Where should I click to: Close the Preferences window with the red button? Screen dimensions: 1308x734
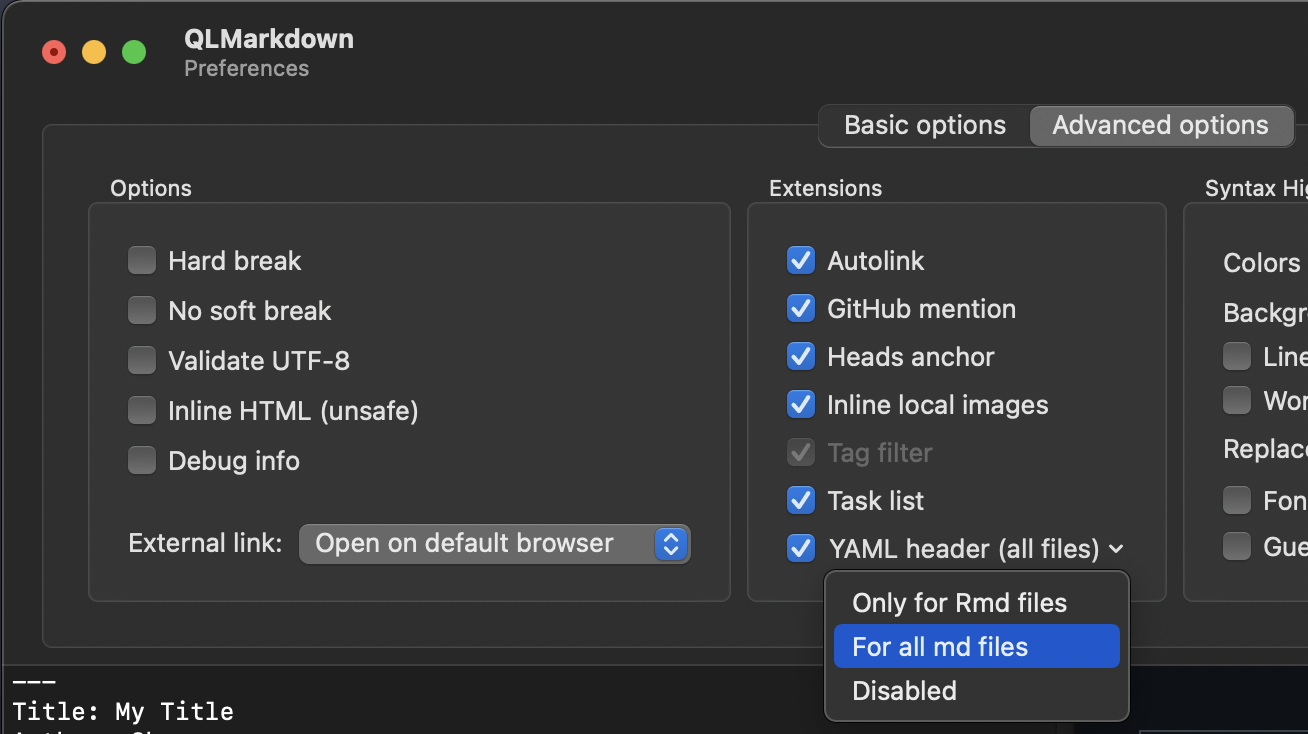click(x=54, y=53)
